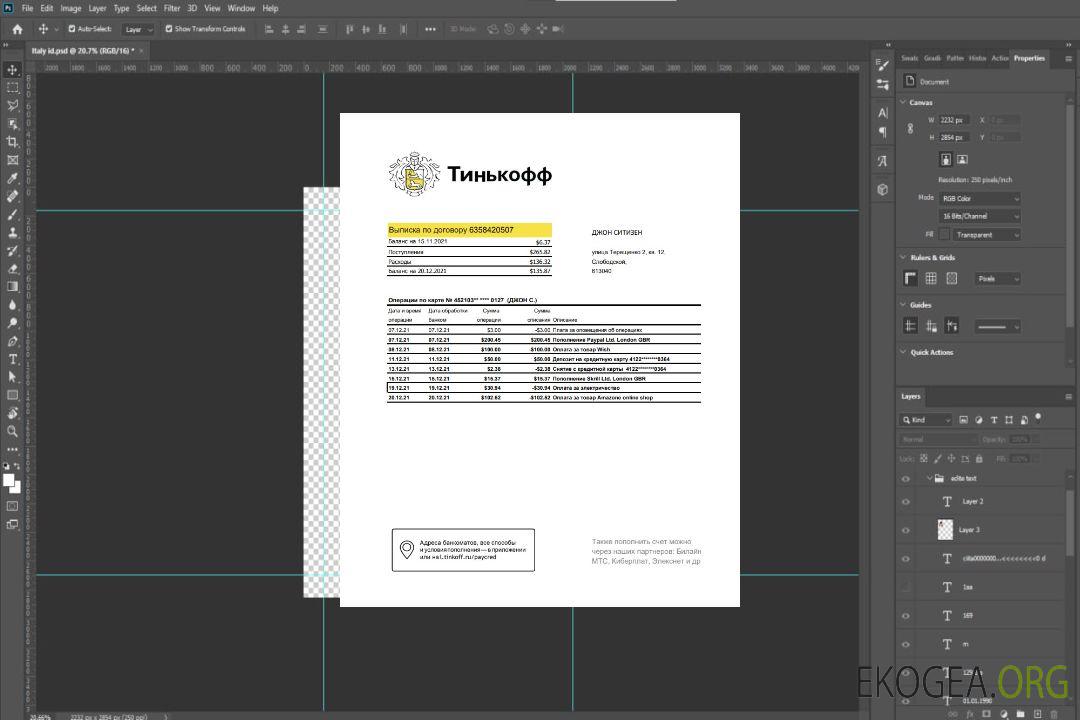Toggle rulers view in Rulers & Grids

coord(910,278)
